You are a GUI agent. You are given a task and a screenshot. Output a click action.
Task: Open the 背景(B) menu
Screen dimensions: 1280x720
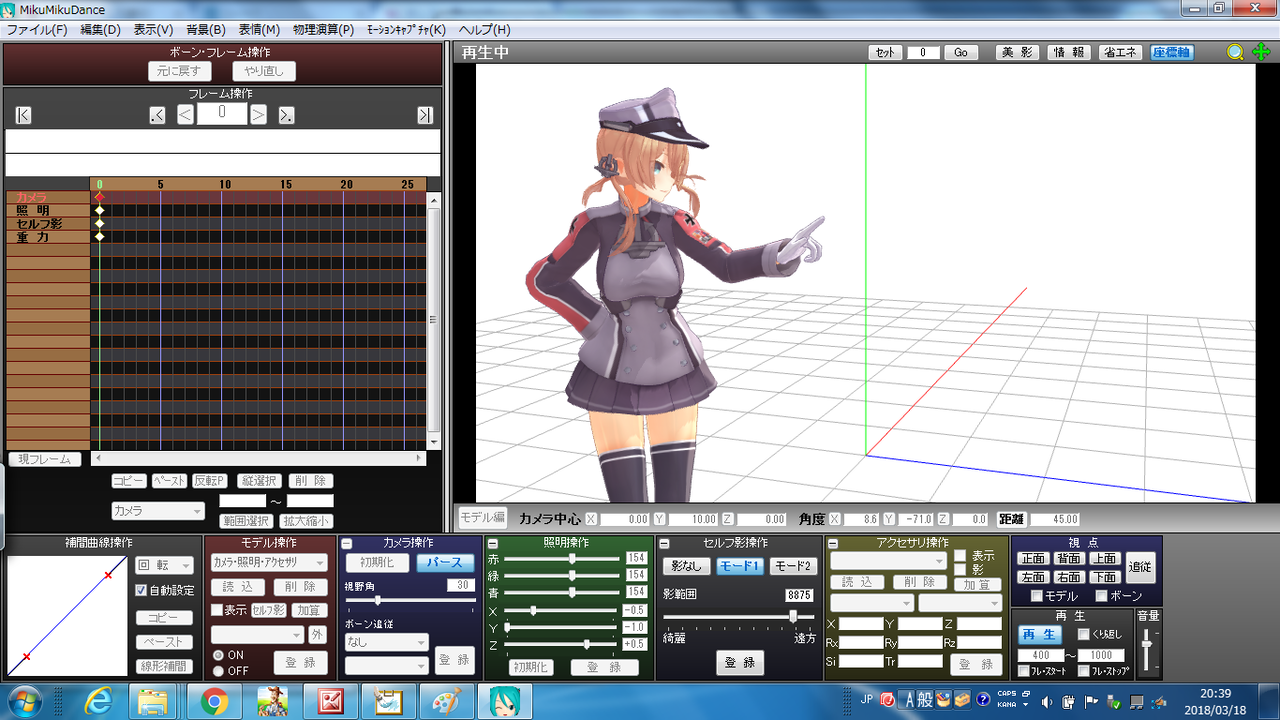tap(206, 30)
